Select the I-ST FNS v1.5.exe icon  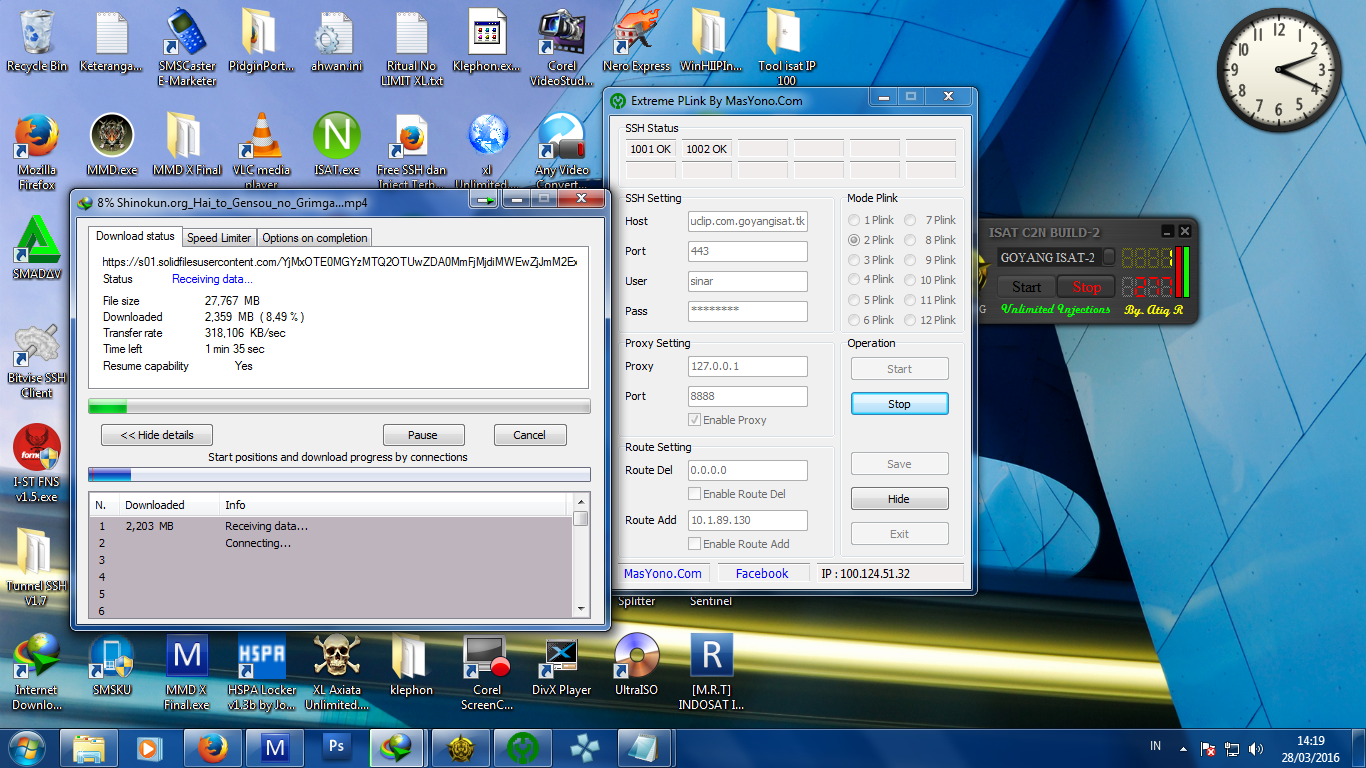pos(37,464)
